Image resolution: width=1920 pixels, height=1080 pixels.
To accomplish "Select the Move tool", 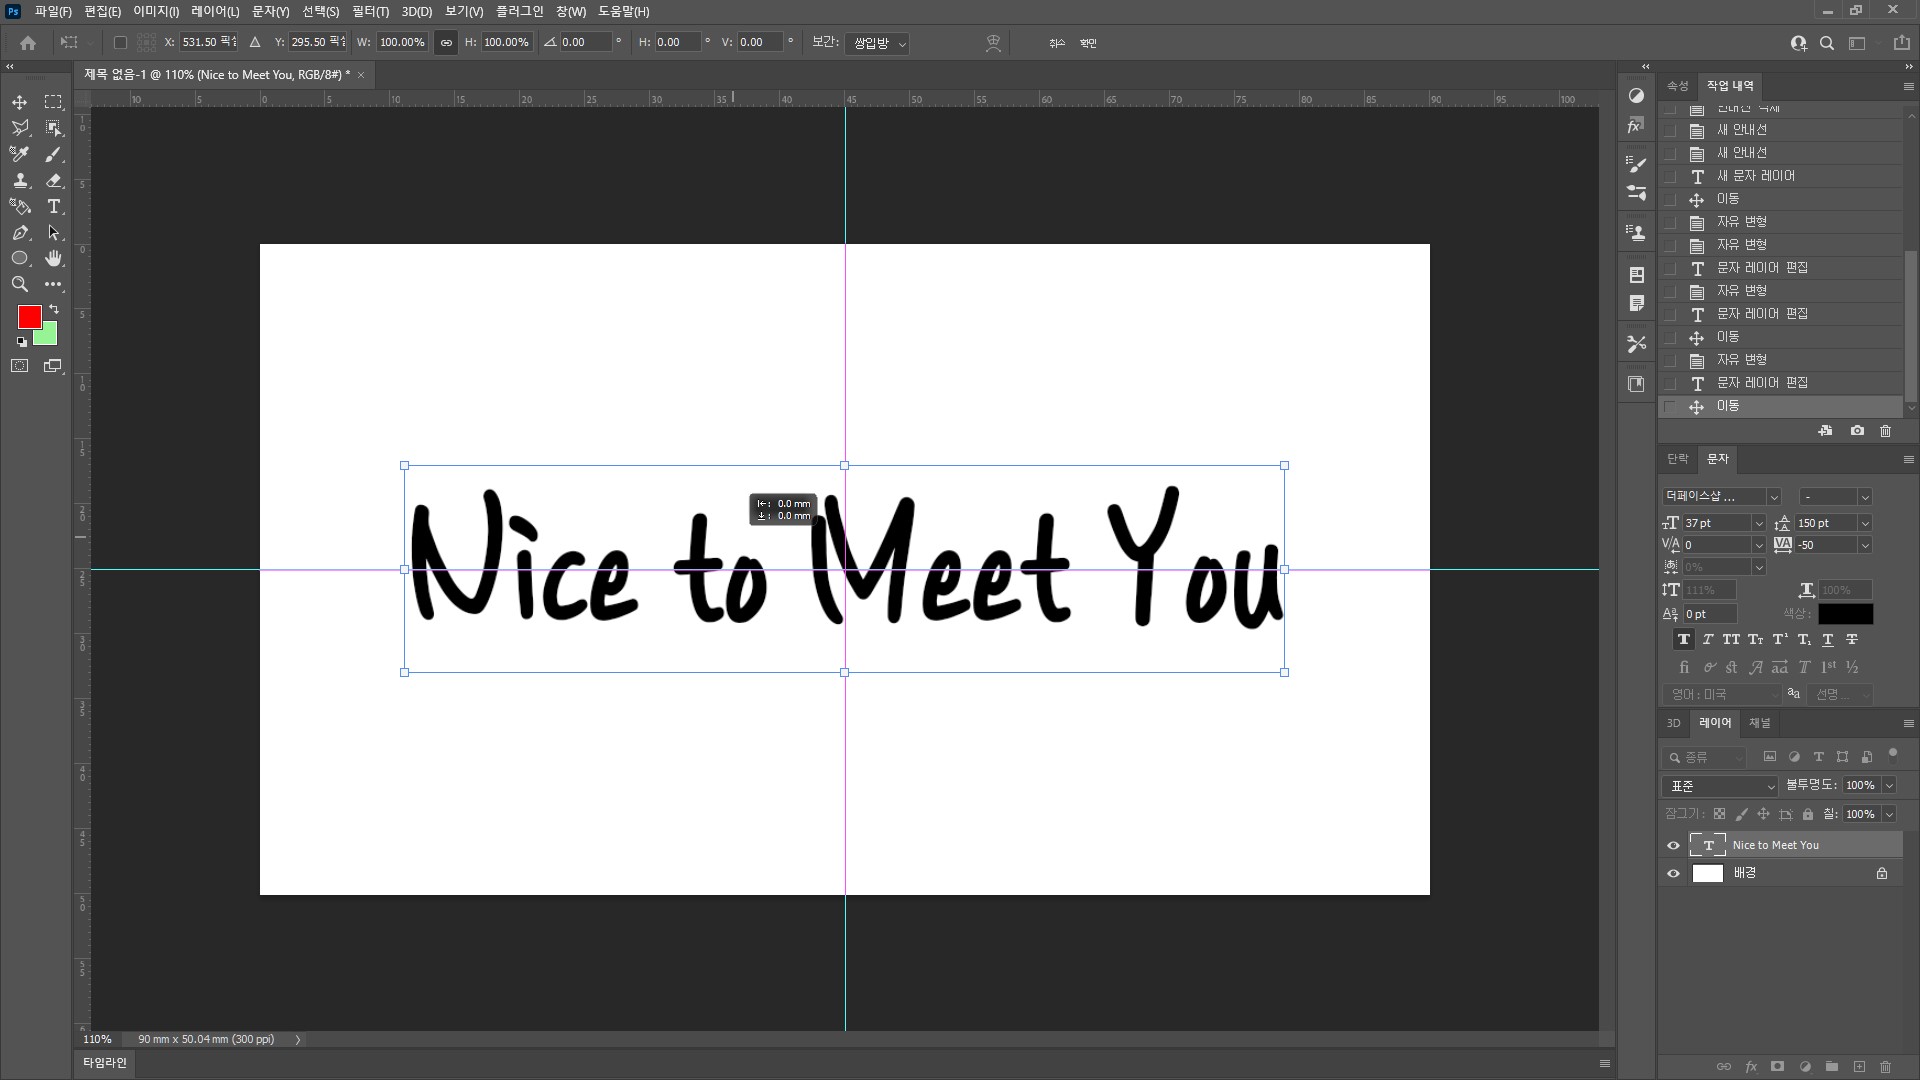I will (19, 102).
